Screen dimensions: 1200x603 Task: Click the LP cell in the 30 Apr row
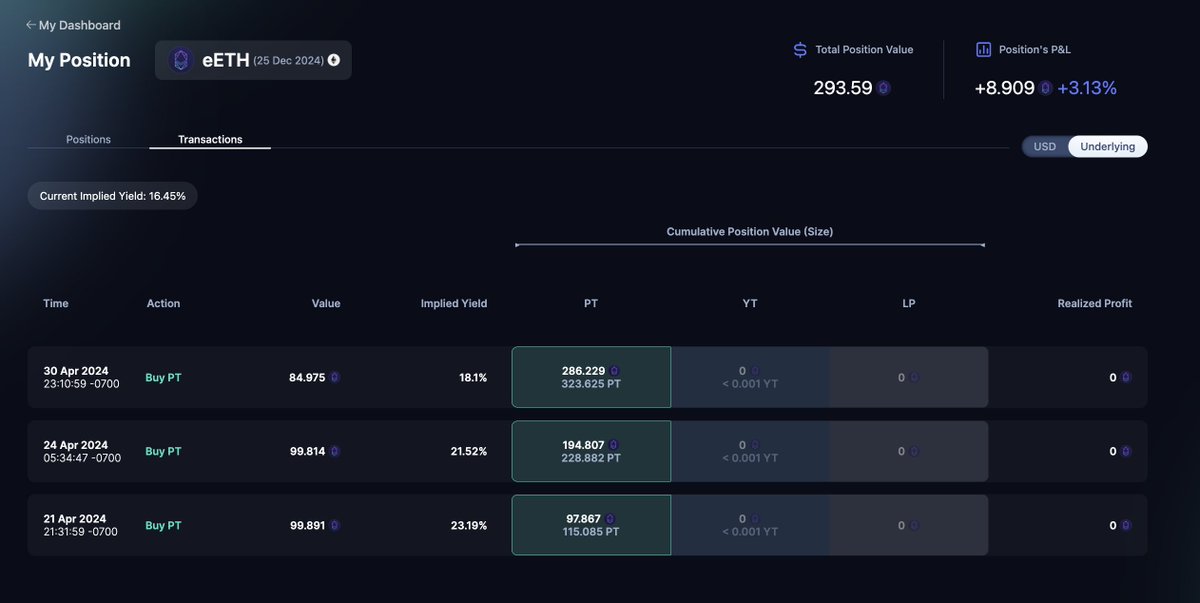pyautogui.click(x=909, y=377)
